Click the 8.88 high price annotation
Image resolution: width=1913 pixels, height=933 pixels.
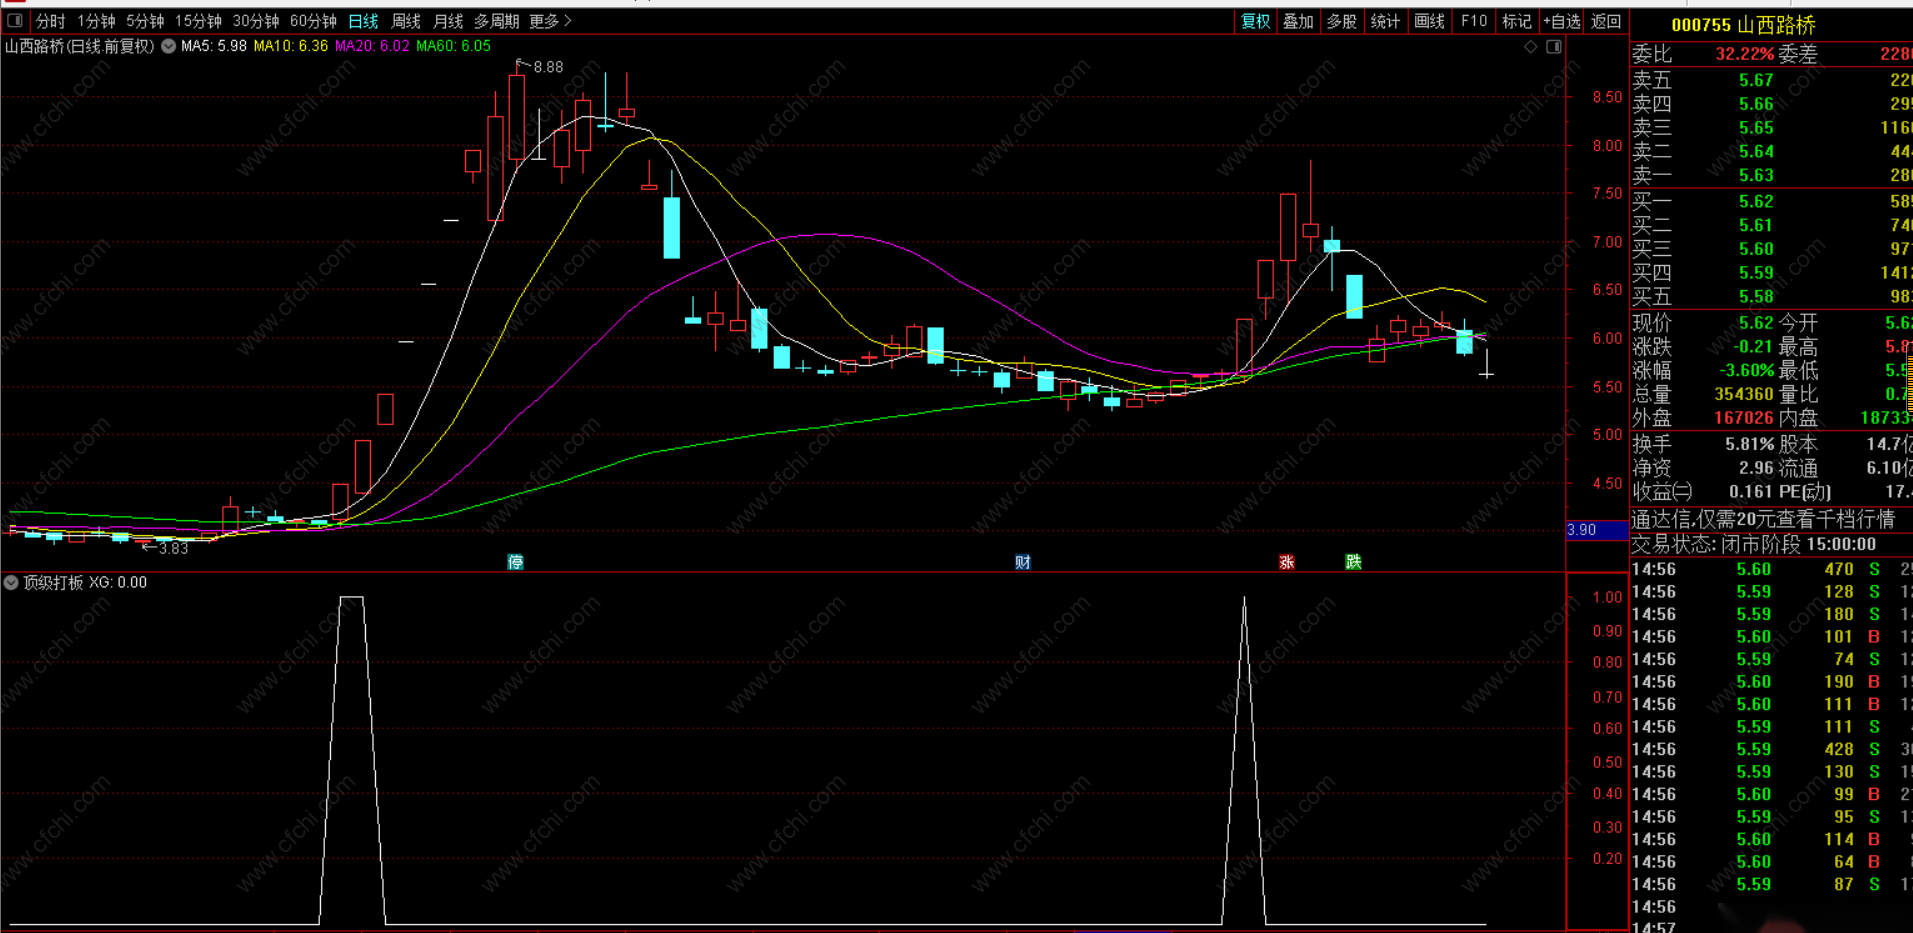pyautogui.click(x=548, y=67)
